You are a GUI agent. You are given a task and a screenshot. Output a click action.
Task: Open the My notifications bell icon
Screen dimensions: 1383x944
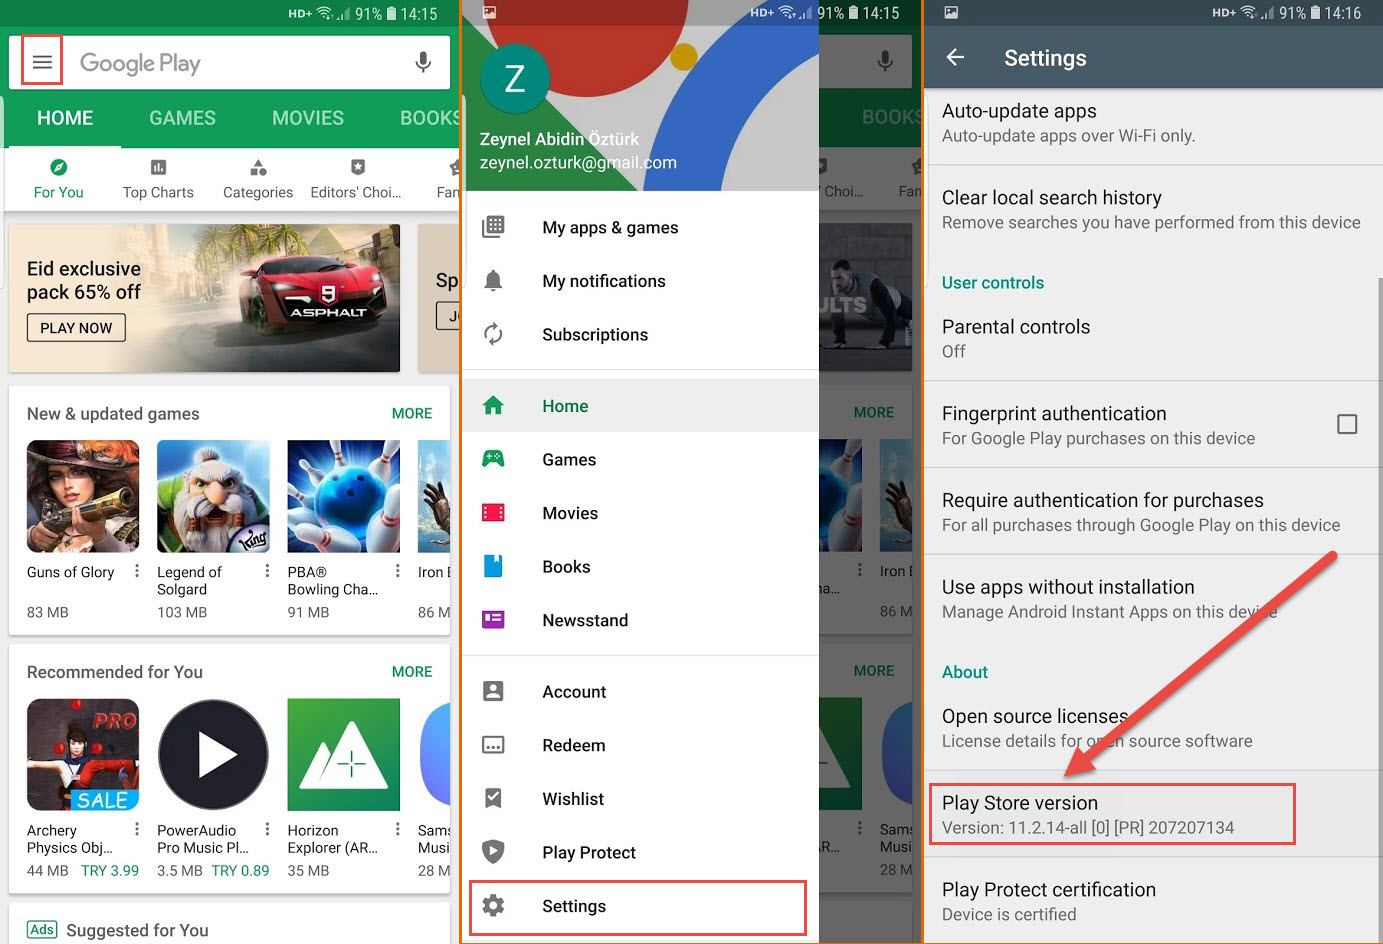pos(493,281)
